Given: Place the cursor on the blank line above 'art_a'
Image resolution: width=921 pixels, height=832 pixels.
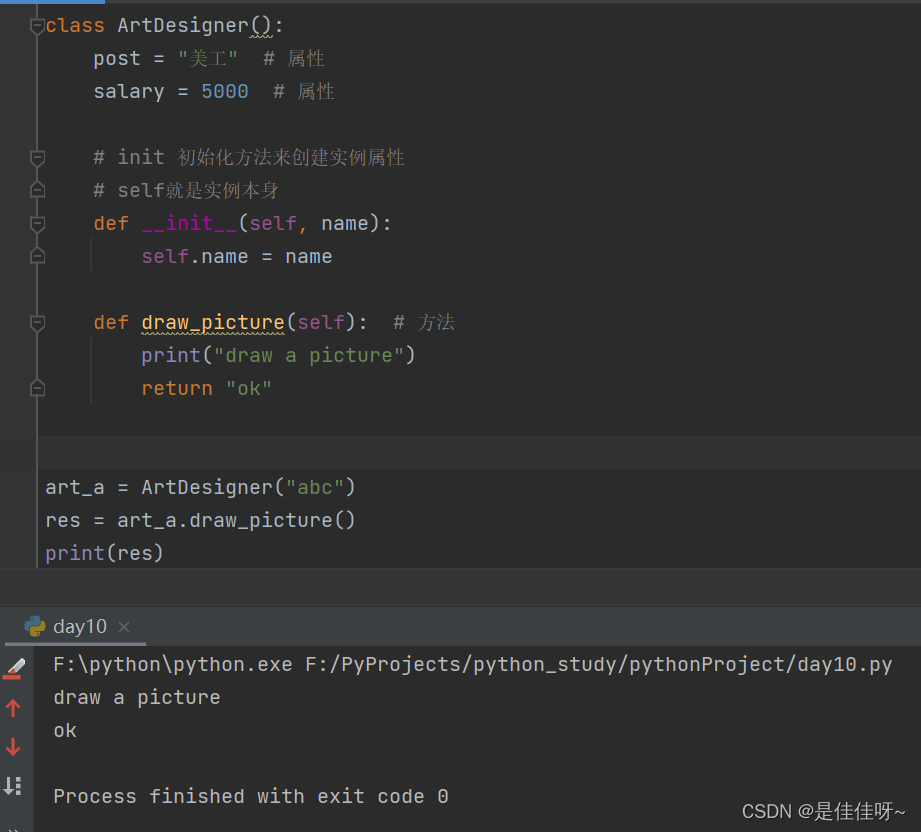Looking at the screenshot, I should pos(479,453).
